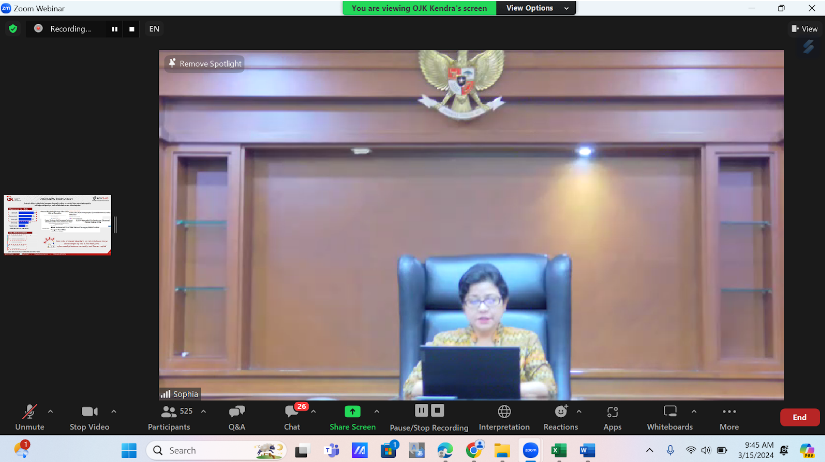
Task: Open the Chat panel
Action: click(x=292, y=412)
